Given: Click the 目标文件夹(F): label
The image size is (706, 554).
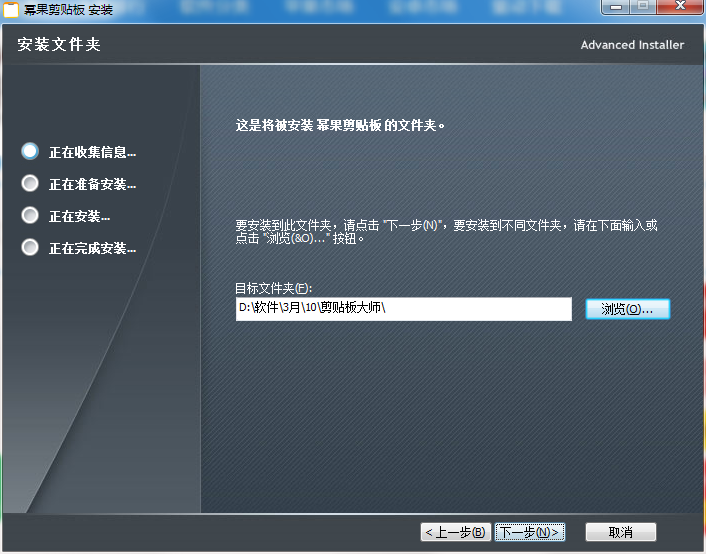Looking at the screenshot, I should pos(274,288).
